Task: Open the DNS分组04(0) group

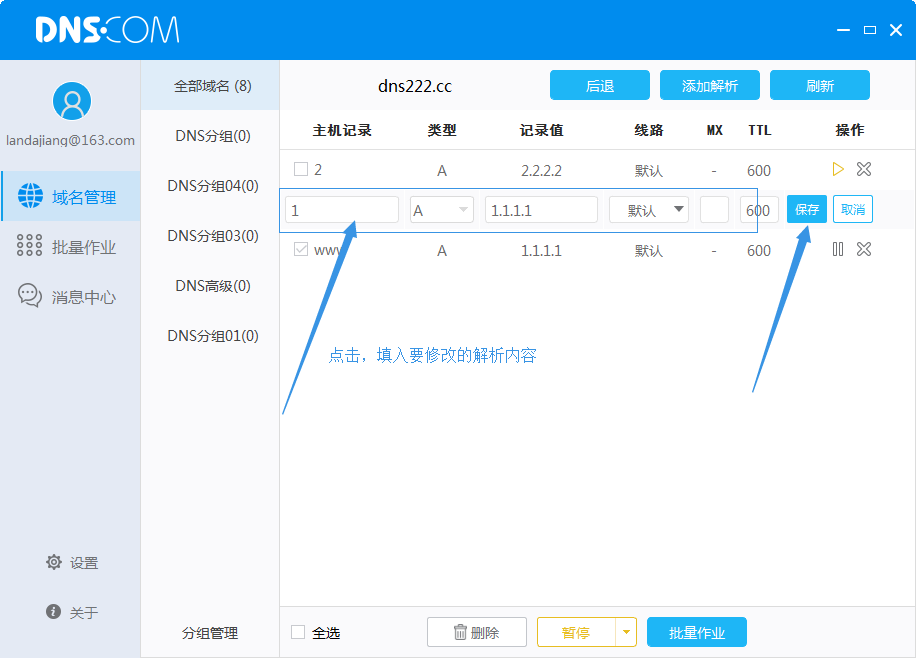Action: click(x=212, y=186)
